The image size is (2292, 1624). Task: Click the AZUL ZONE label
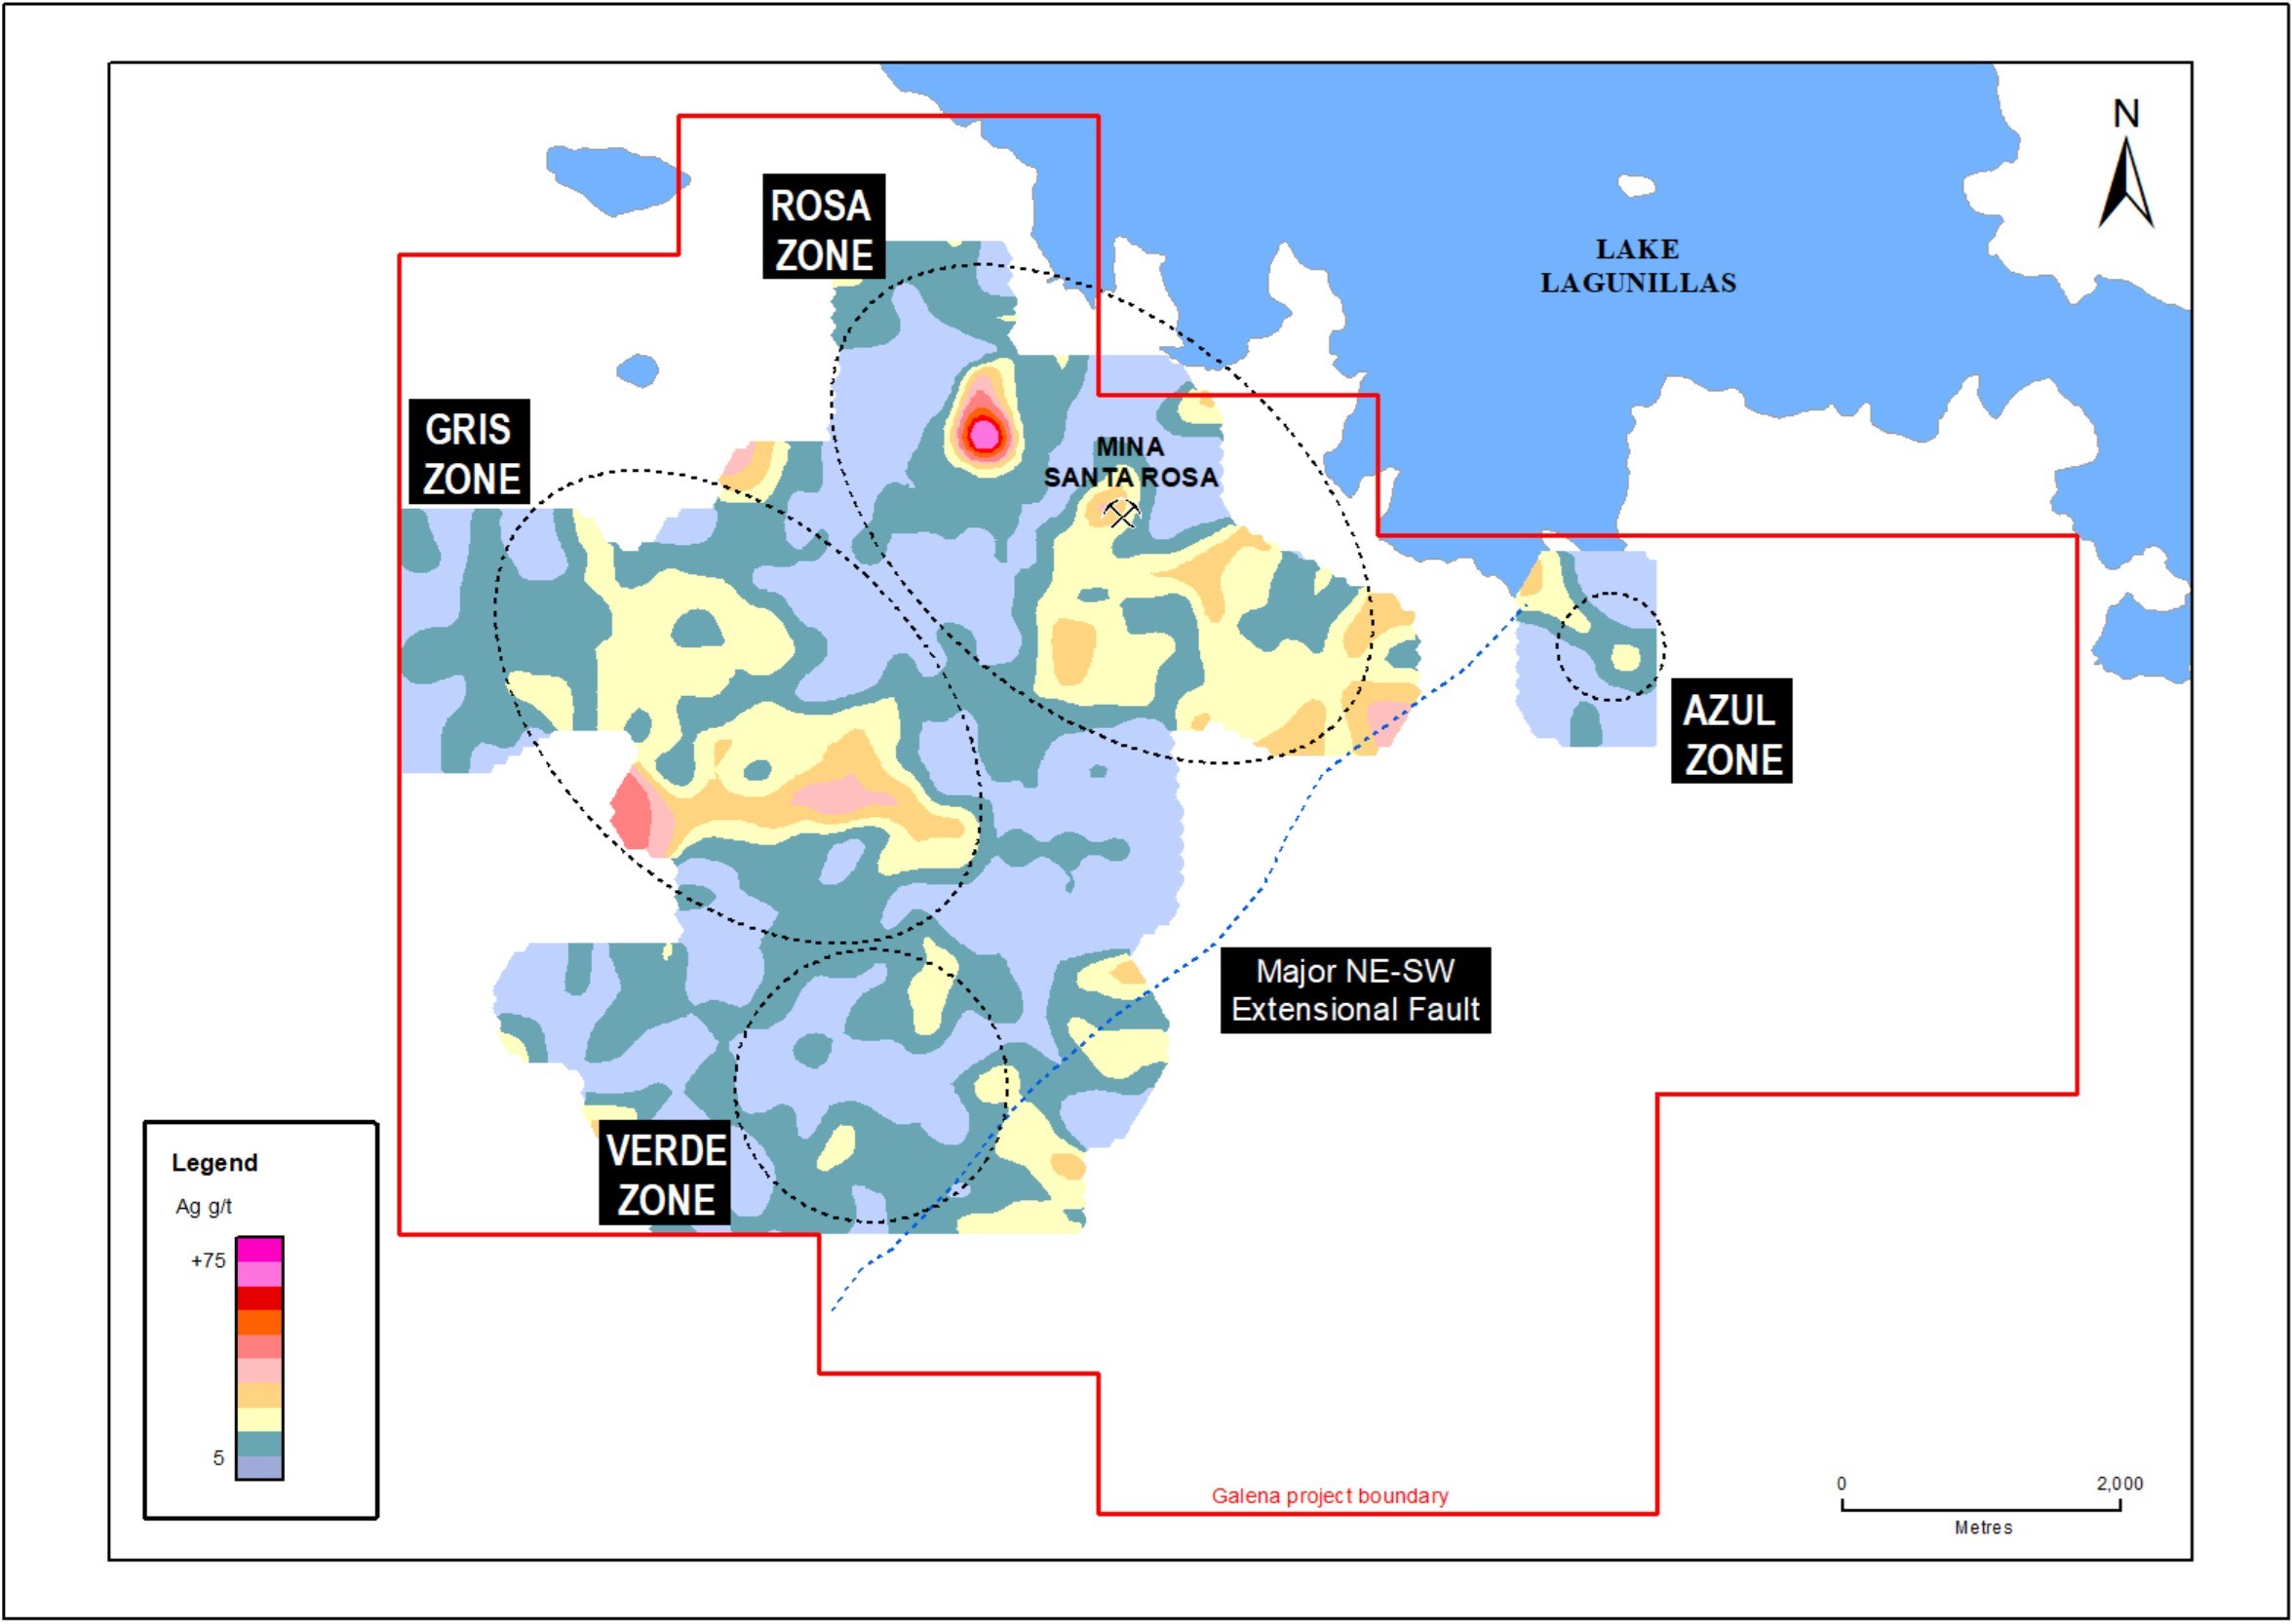(x=1731, y=733)
